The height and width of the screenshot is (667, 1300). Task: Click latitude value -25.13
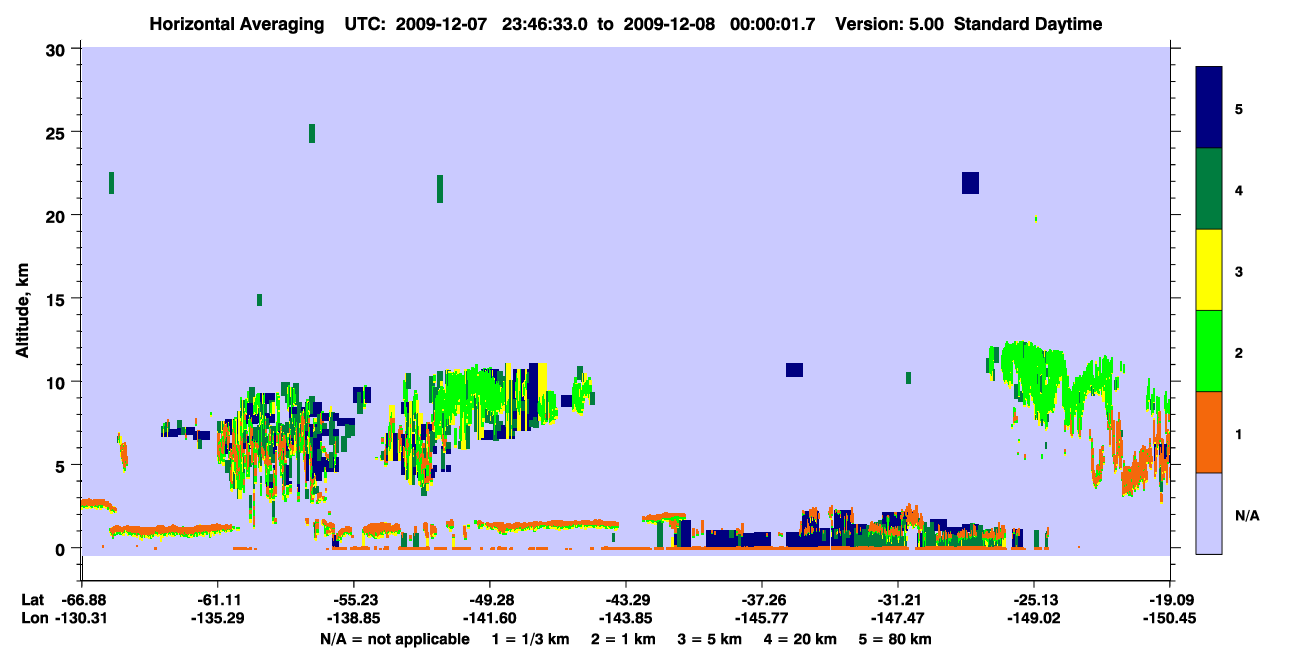point(1034,599)
